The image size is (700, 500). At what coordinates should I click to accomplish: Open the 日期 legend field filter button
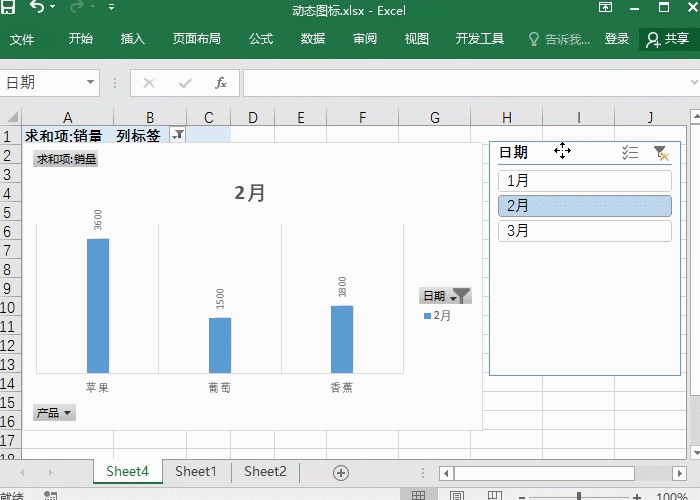[x=445, y=296]
